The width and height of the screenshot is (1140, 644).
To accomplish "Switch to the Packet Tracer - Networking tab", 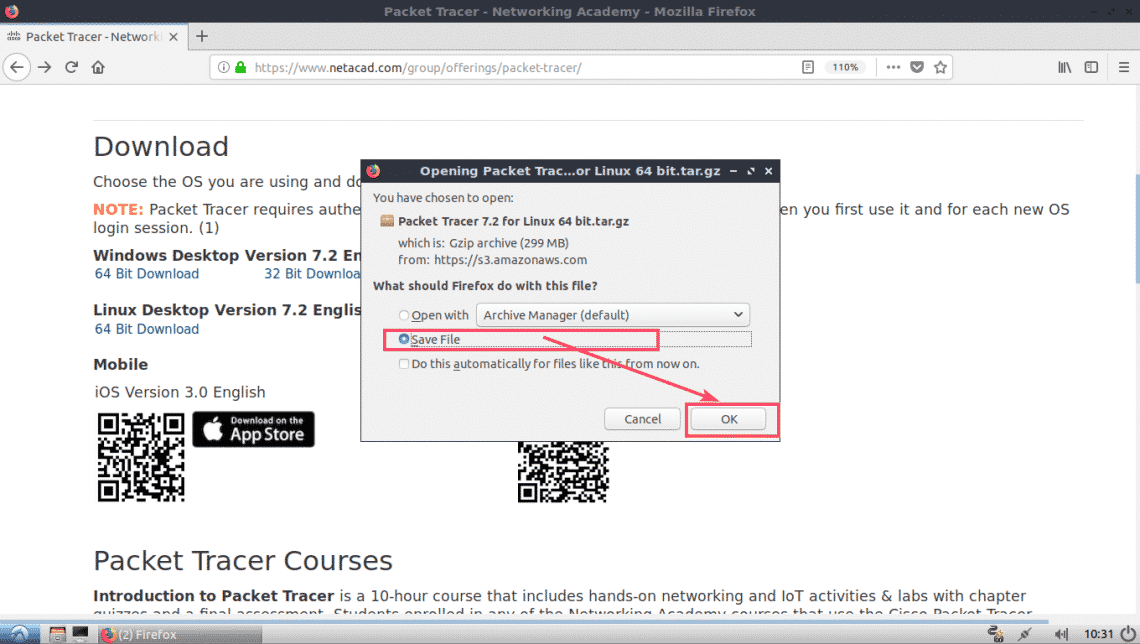I will tap(92, 37).
